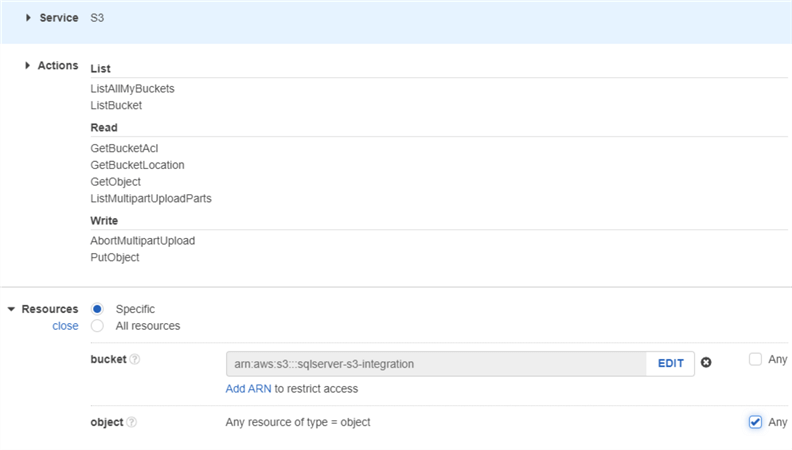
Task: Click the help icon next to object
Action: pyautogui.click(x=132, y=422)
